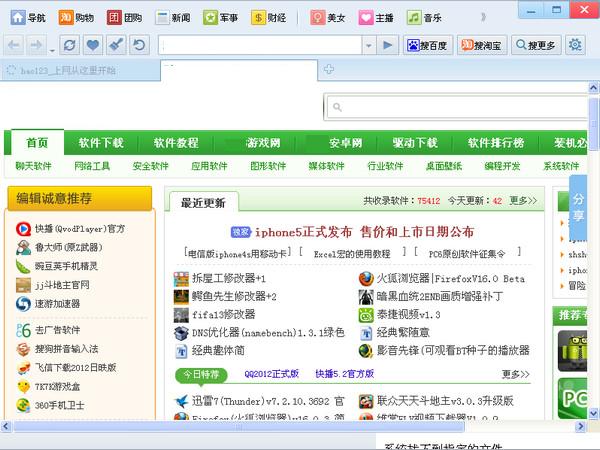
Task: Open 拆屋工修改器+1 link
Action: 229,278
